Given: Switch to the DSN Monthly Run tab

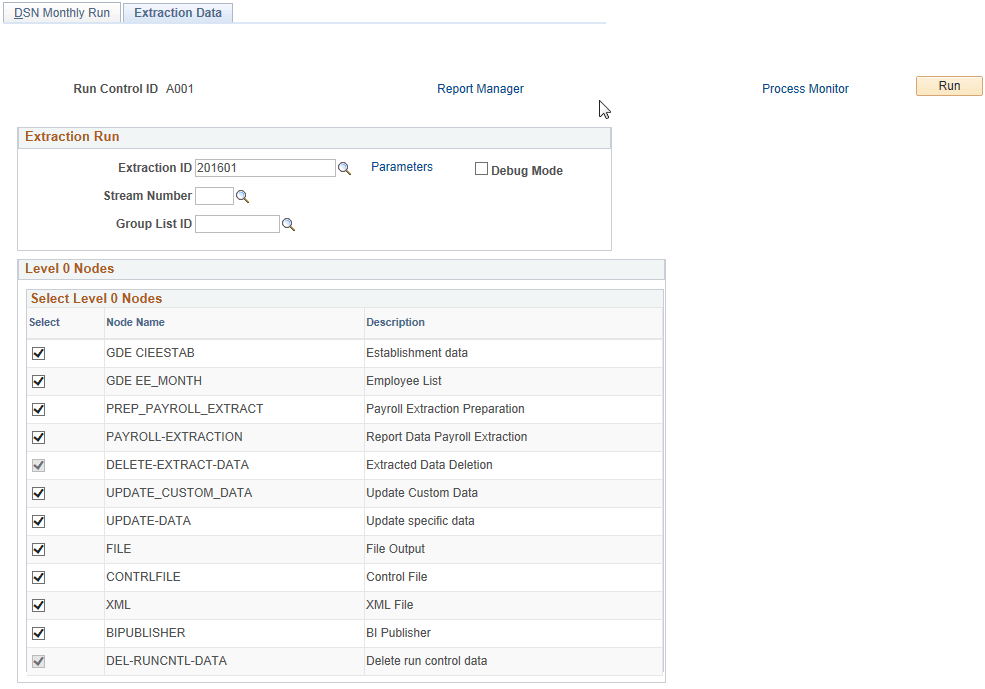Looking at the screenshot, I should pos(61,12).
